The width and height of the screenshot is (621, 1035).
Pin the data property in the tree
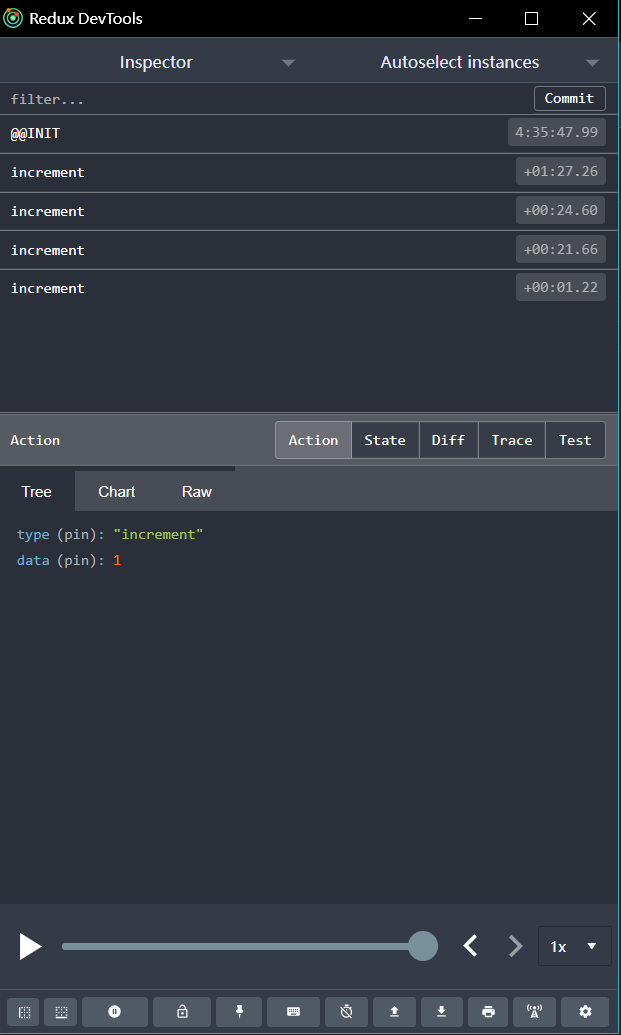76,561
